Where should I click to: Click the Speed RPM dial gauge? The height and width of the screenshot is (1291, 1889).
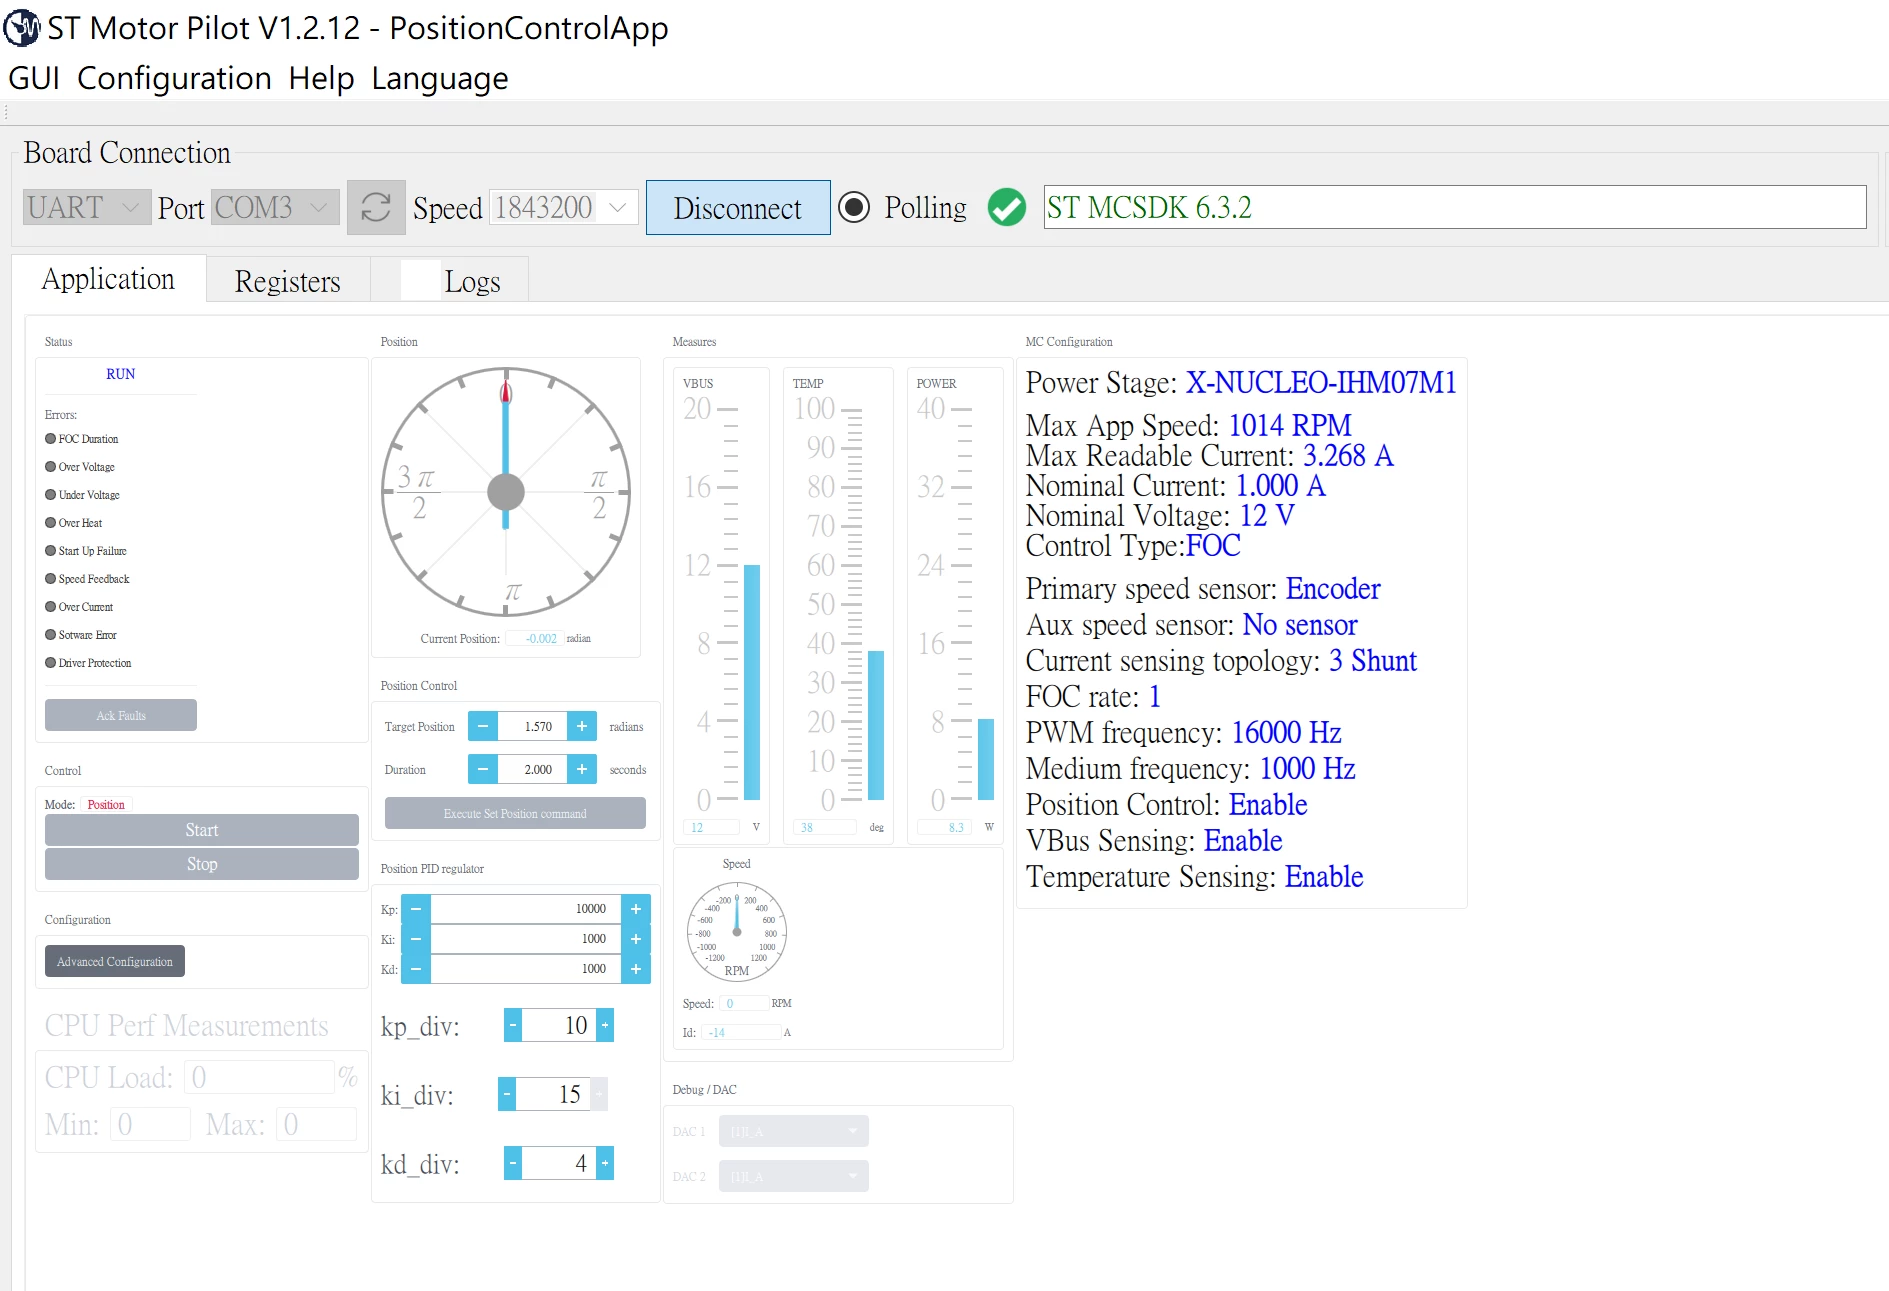[x=737, y=931]
